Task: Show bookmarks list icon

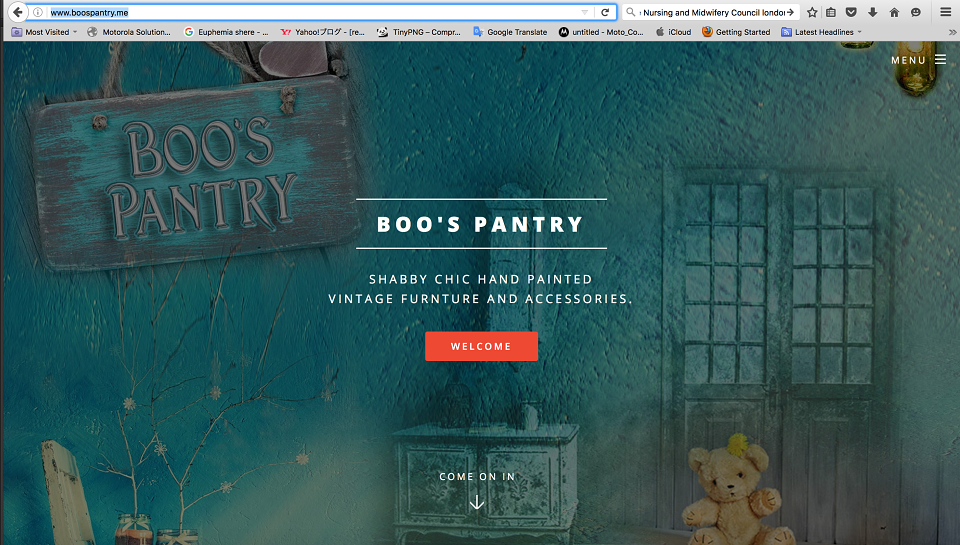Action: coord(831,12)
